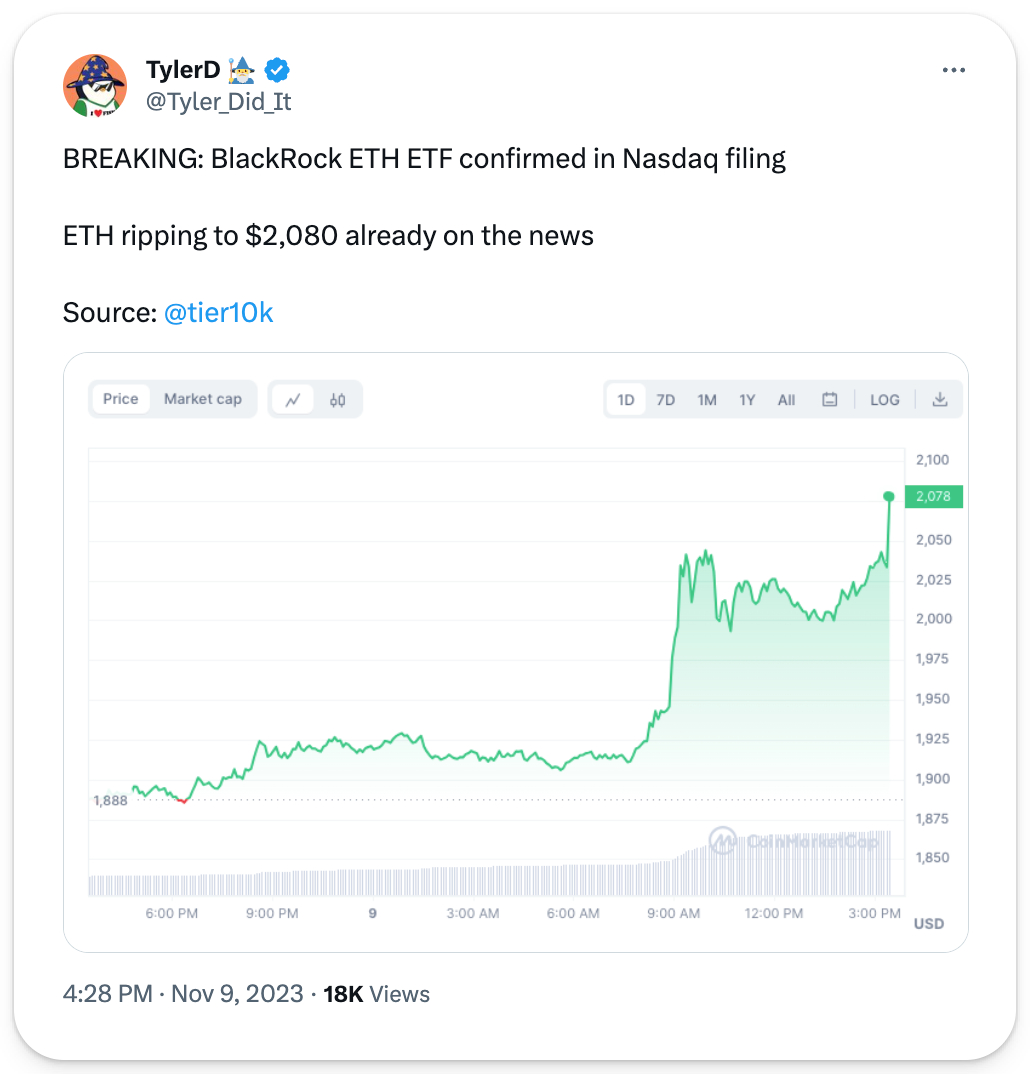Click the current price marker dot
Image resolution: width=1030 pixels, height=1074 pixels.
(888, 496)
